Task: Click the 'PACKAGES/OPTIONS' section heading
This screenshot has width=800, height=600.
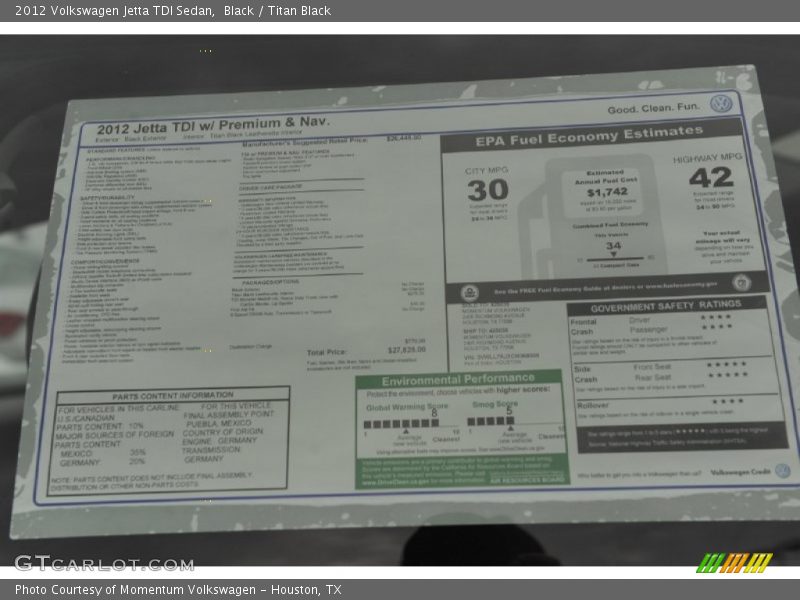Action: tap(270, 283)
